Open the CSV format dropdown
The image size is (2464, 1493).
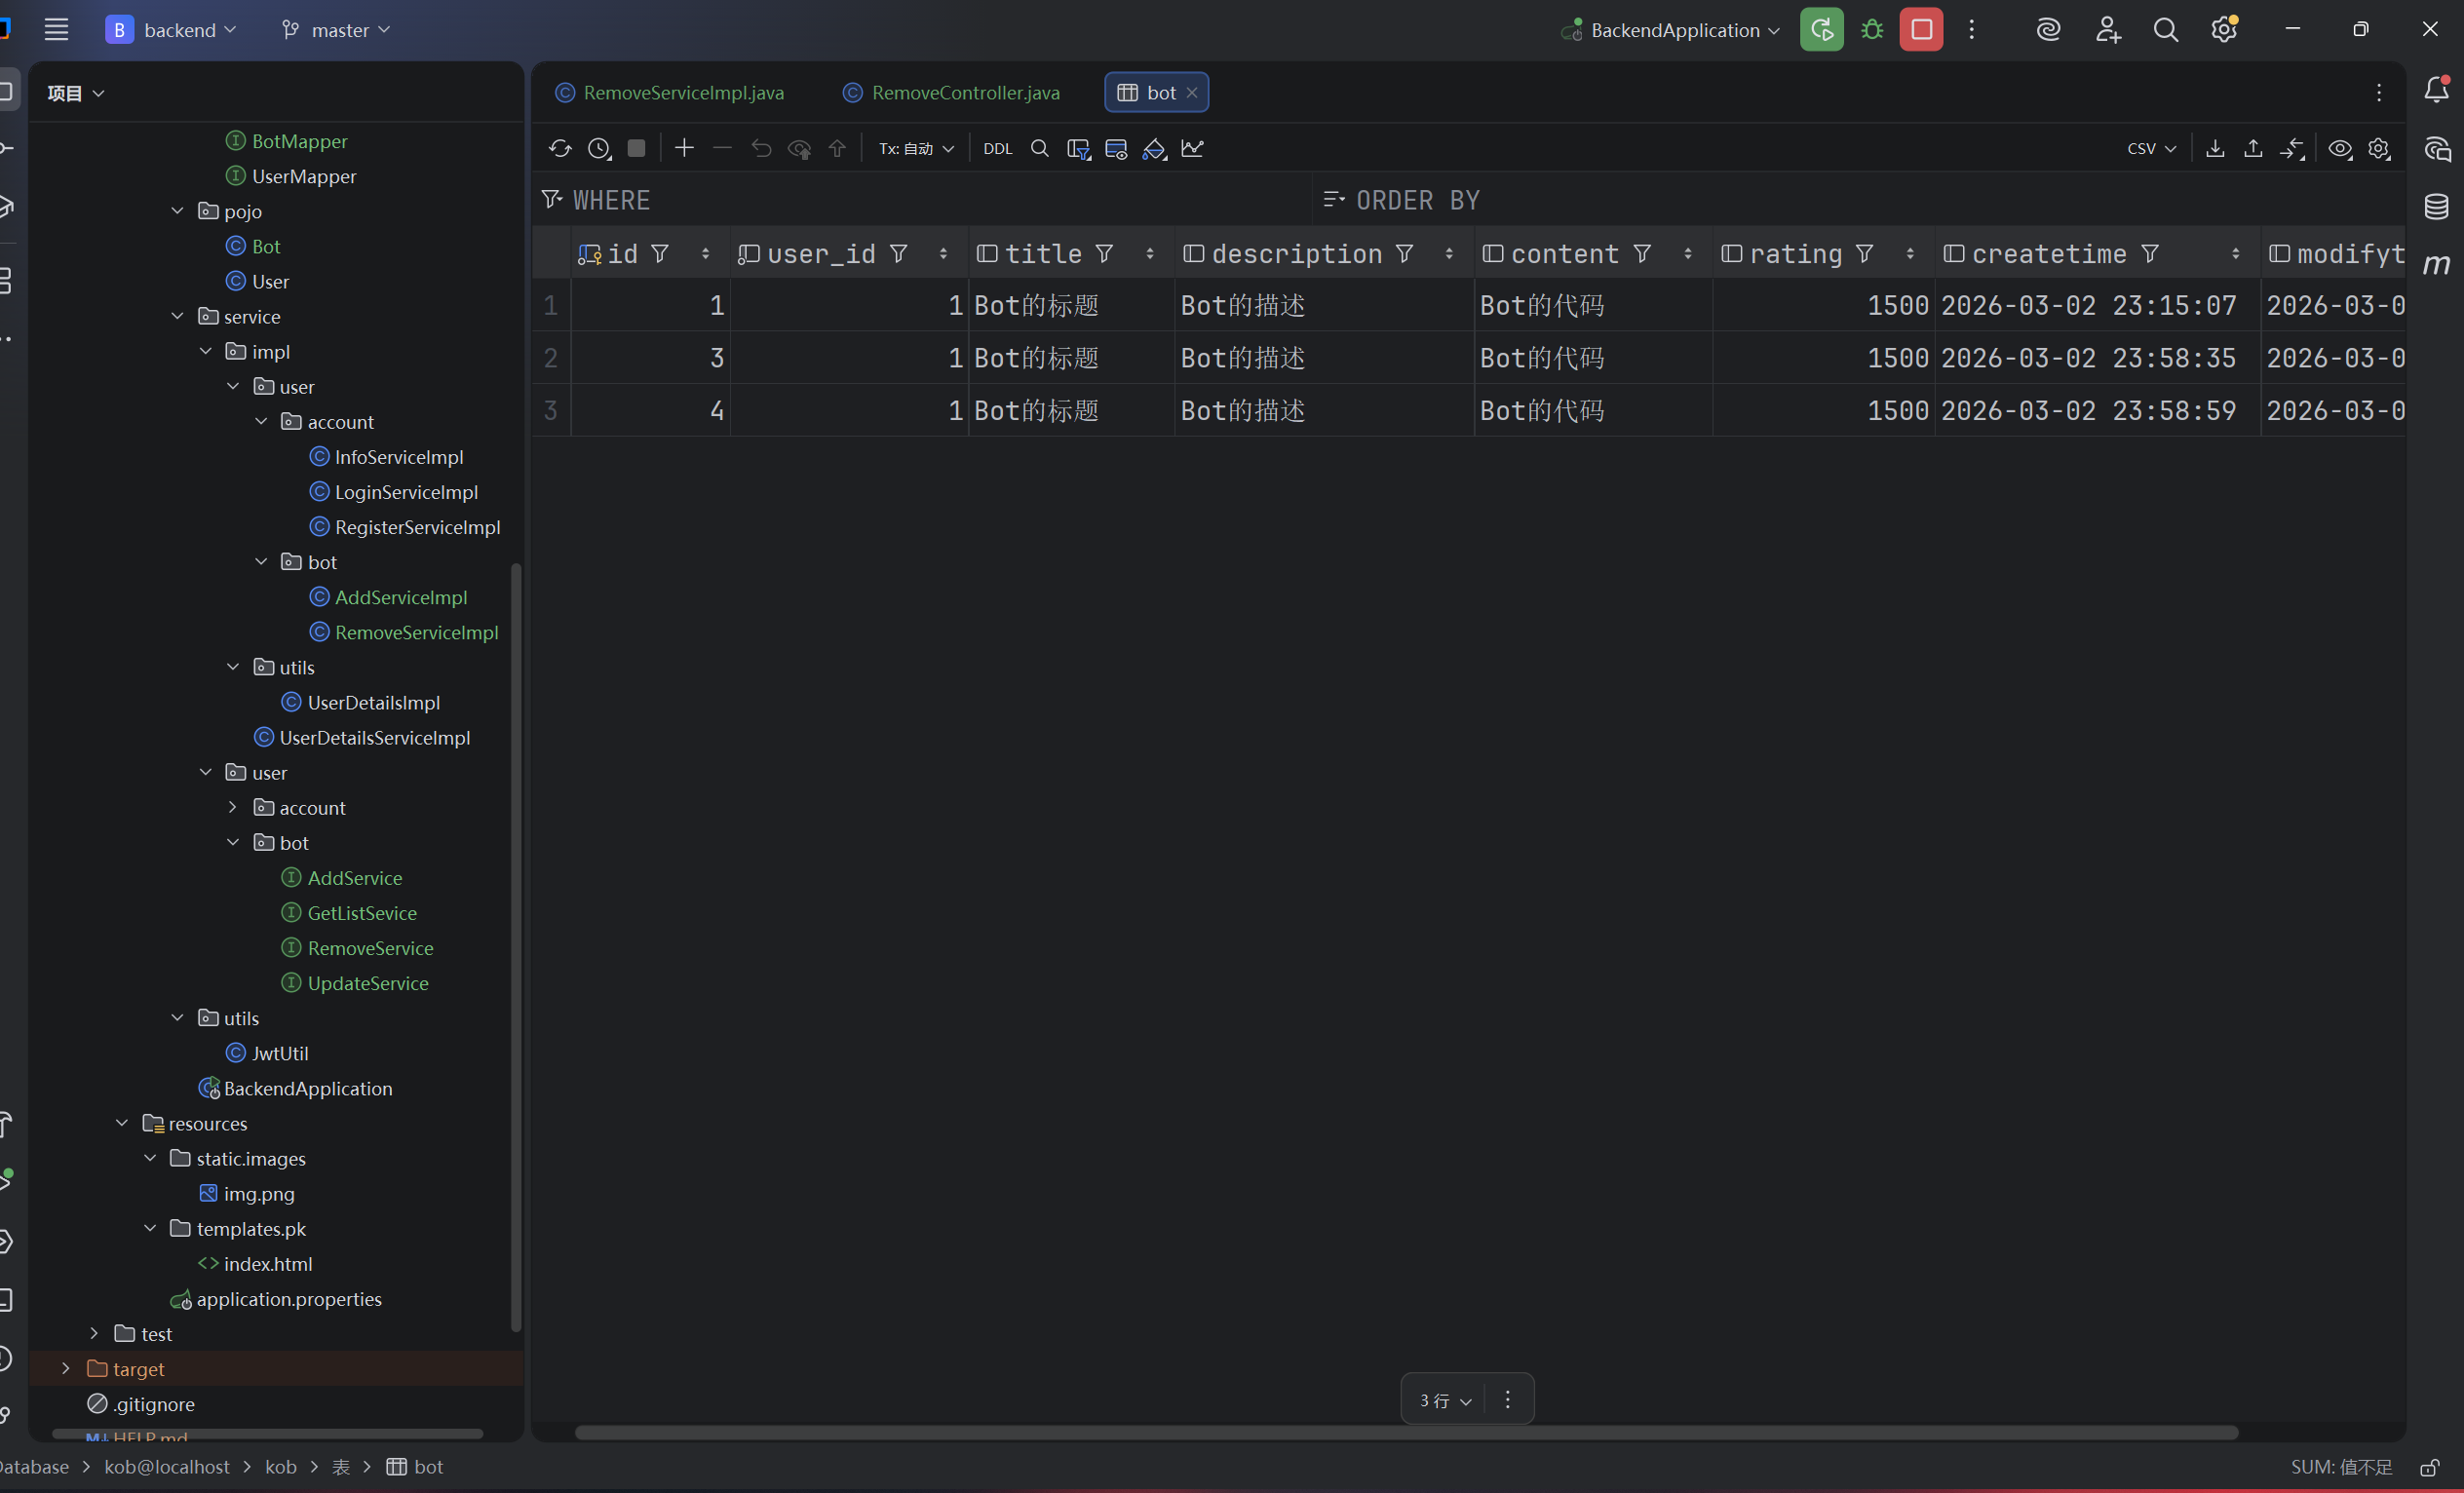click(x=2151, y=149)
